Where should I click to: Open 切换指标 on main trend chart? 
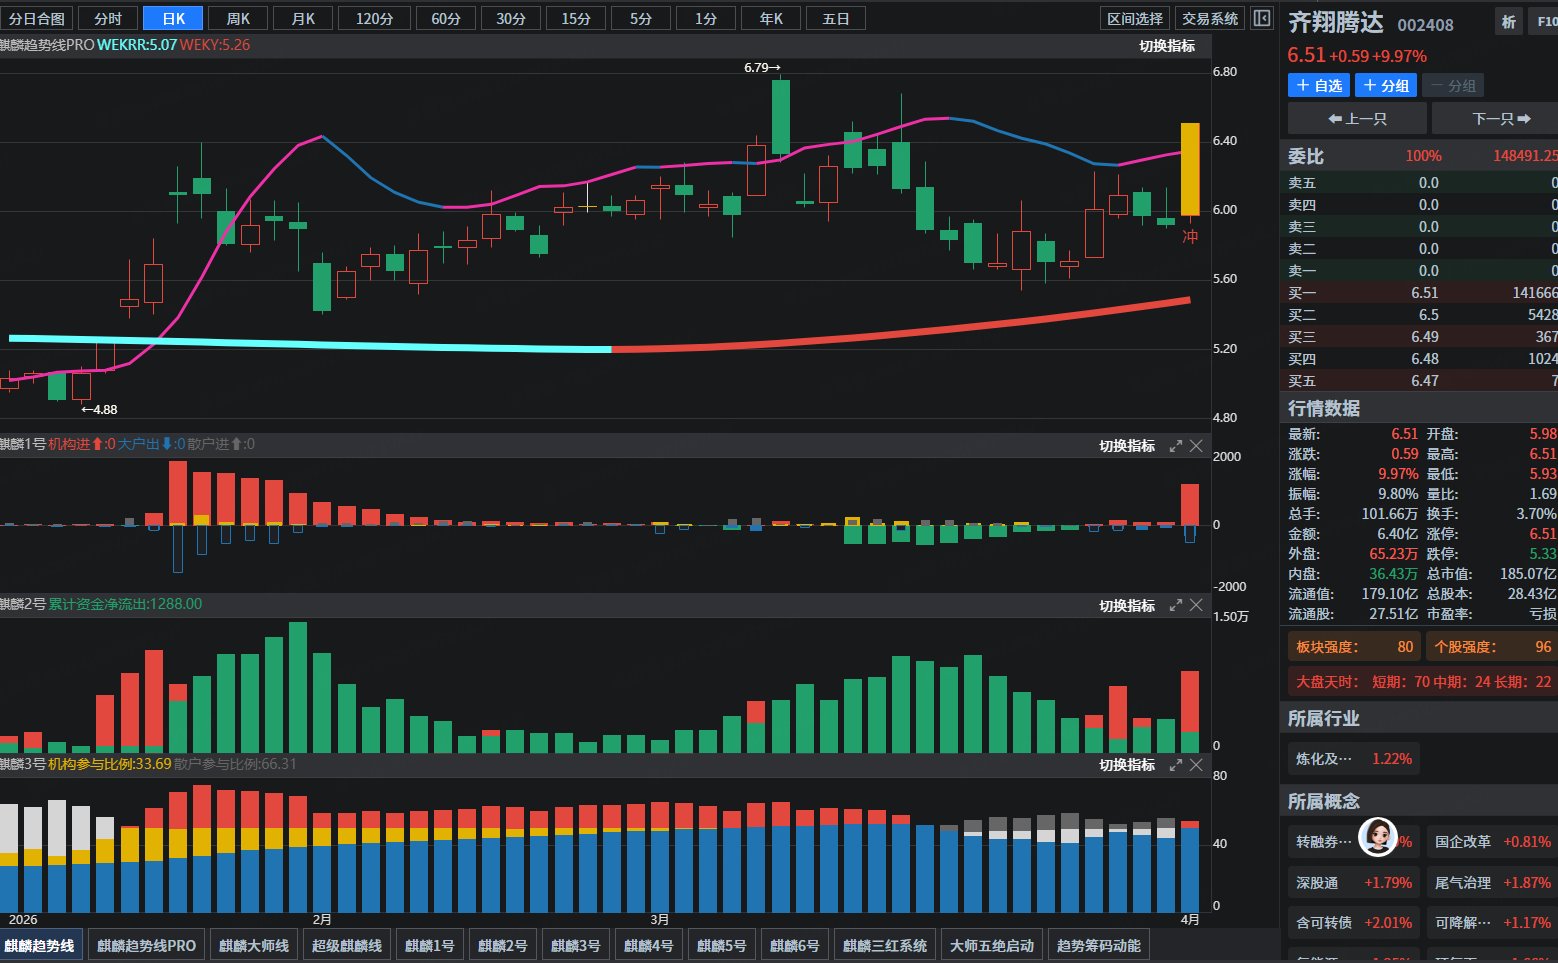click(1167, 46)
